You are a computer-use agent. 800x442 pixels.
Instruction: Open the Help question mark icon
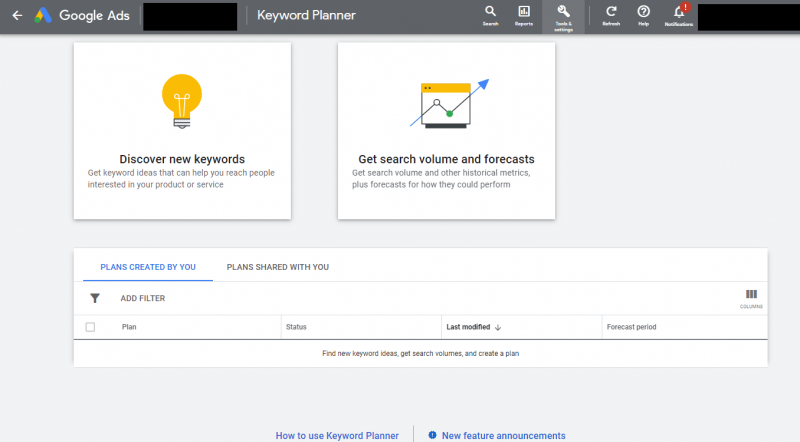[644, 14]
